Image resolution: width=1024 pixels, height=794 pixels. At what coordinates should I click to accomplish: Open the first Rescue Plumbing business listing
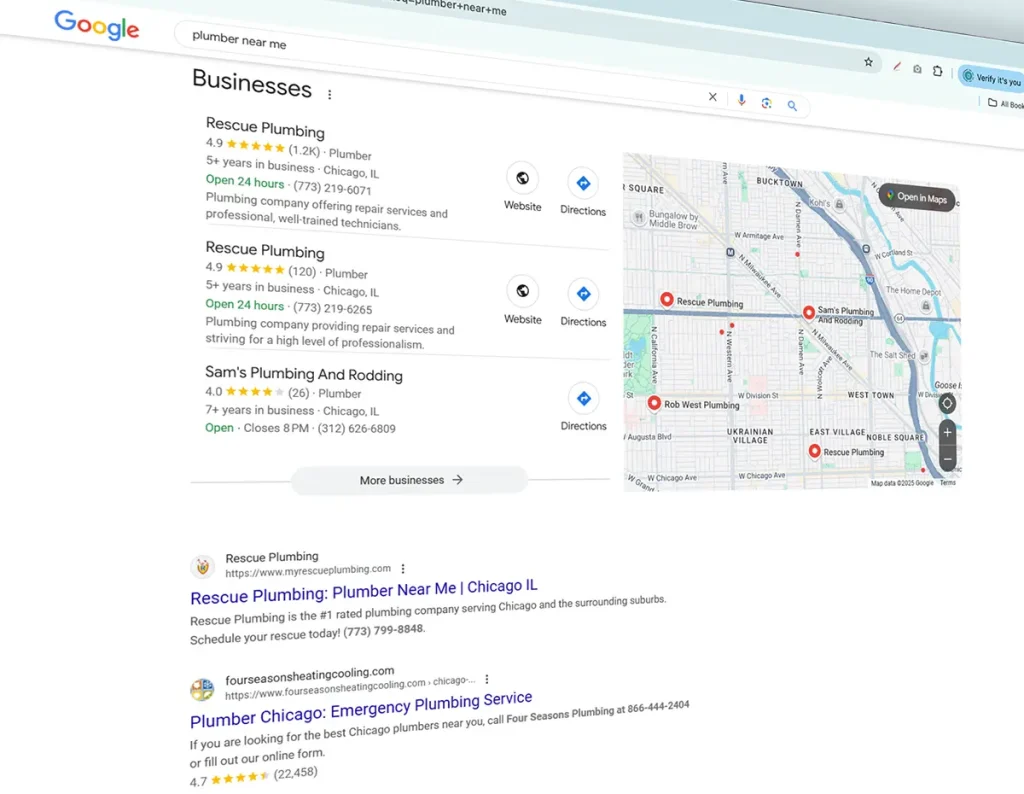click(264, 127)
